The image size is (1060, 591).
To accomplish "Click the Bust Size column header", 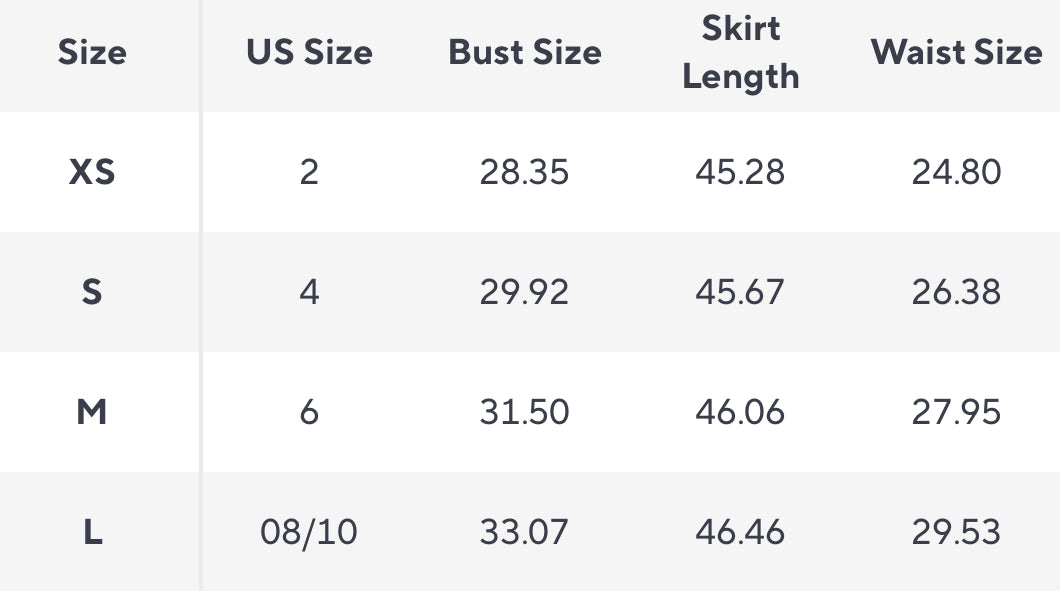I will (x=525, y=53).
